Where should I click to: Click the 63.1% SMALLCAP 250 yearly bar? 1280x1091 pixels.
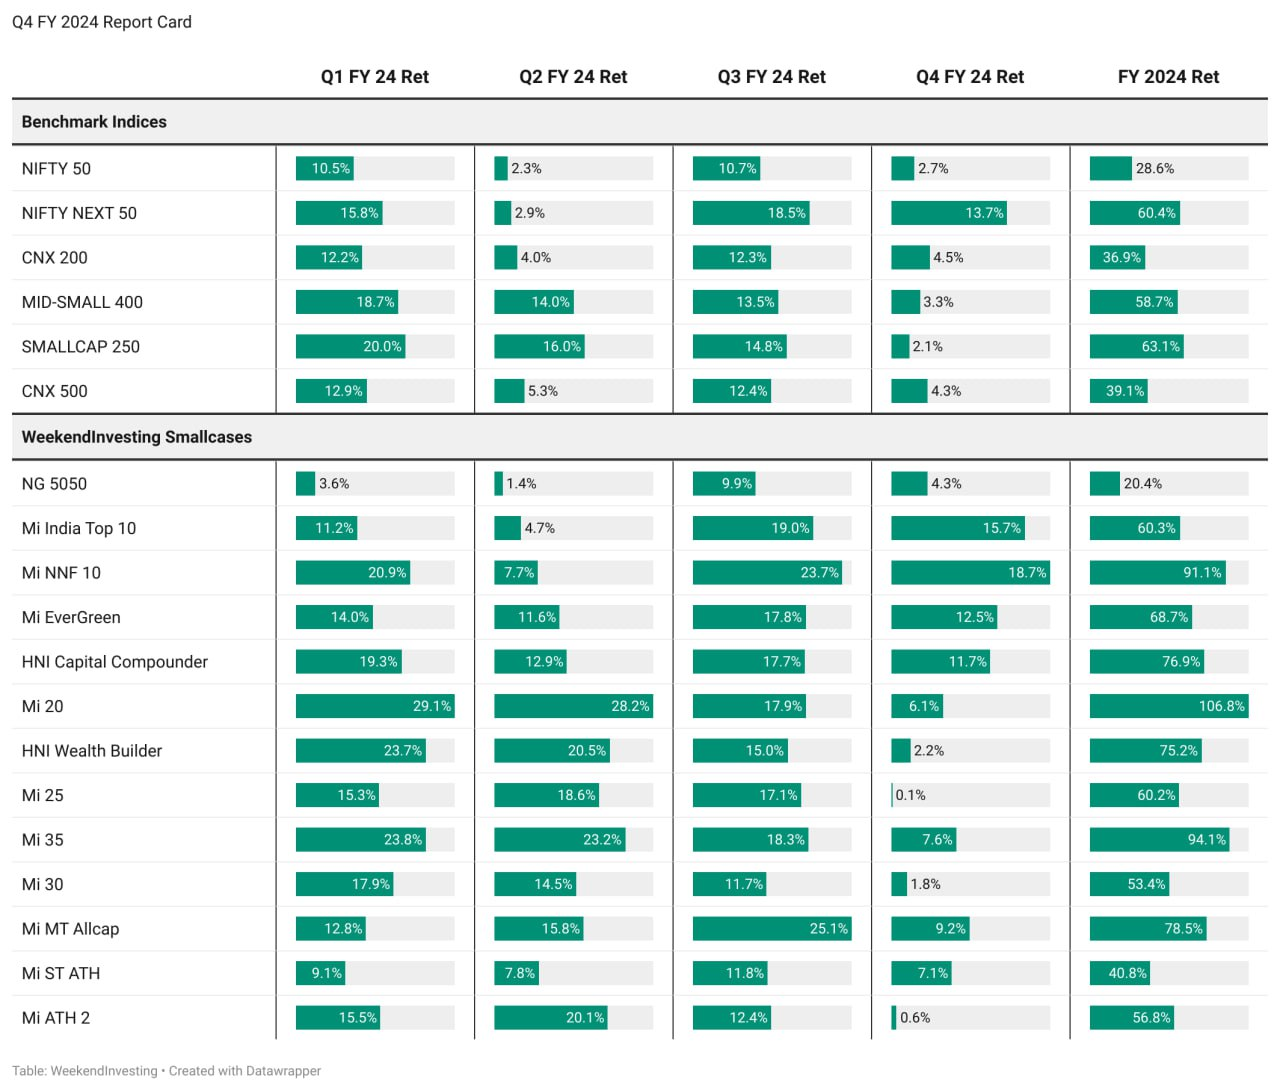pyautogui.click(x=1136, y=347)
